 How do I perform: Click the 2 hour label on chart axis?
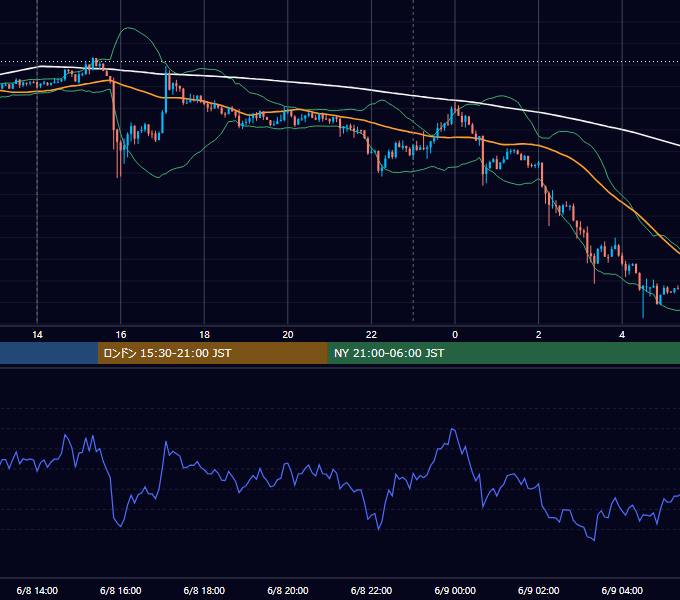point(539,335)
